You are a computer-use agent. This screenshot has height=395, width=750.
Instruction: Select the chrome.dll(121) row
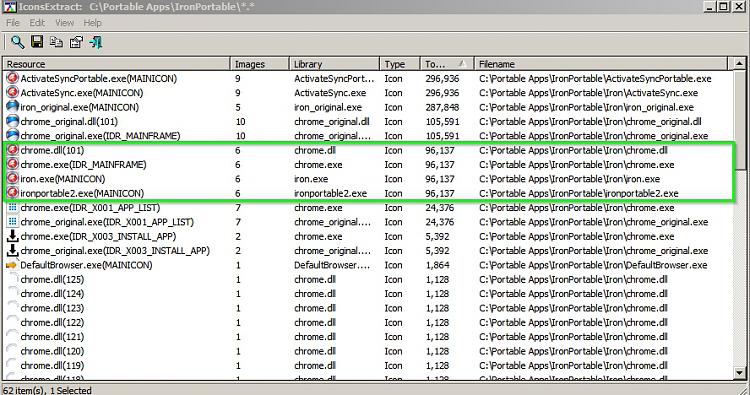[367, 337]
